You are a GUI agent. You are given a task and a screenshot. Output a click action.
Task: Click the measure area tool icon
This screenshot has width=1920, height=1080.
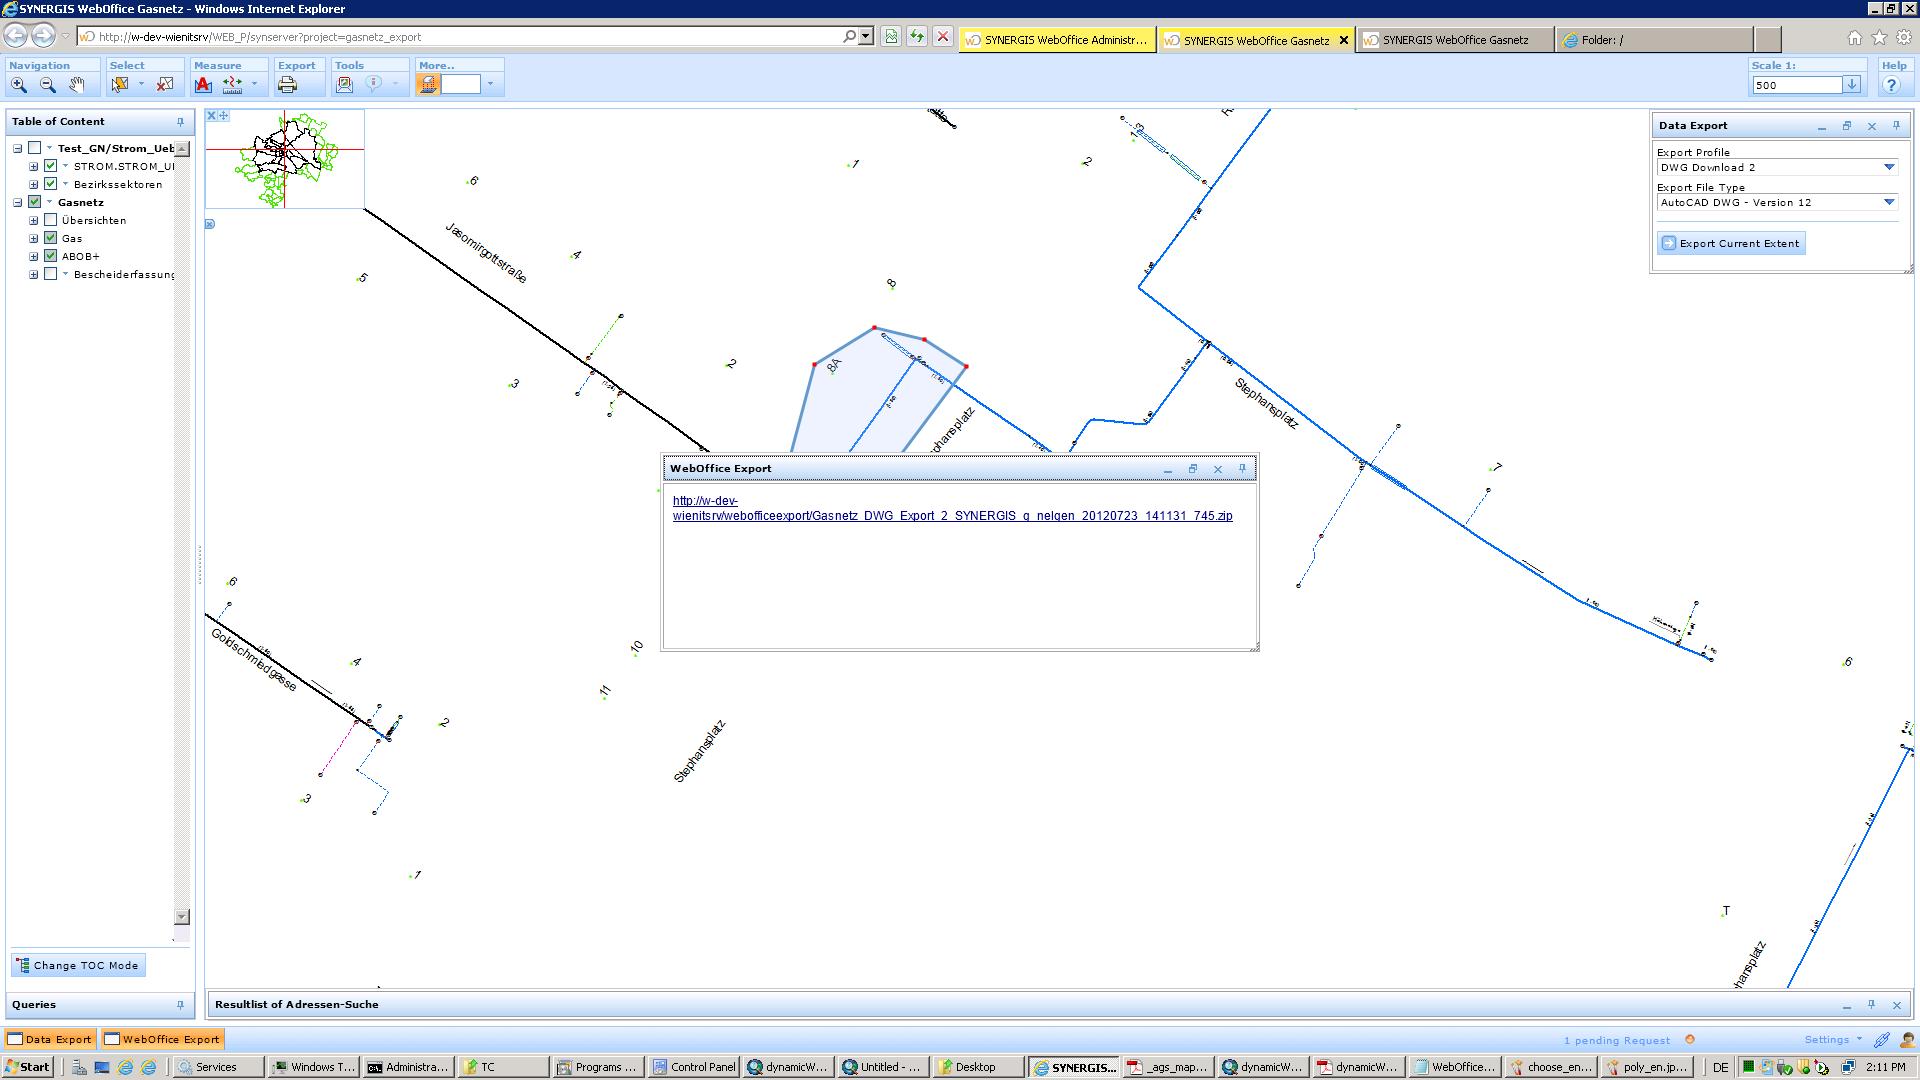203,85
